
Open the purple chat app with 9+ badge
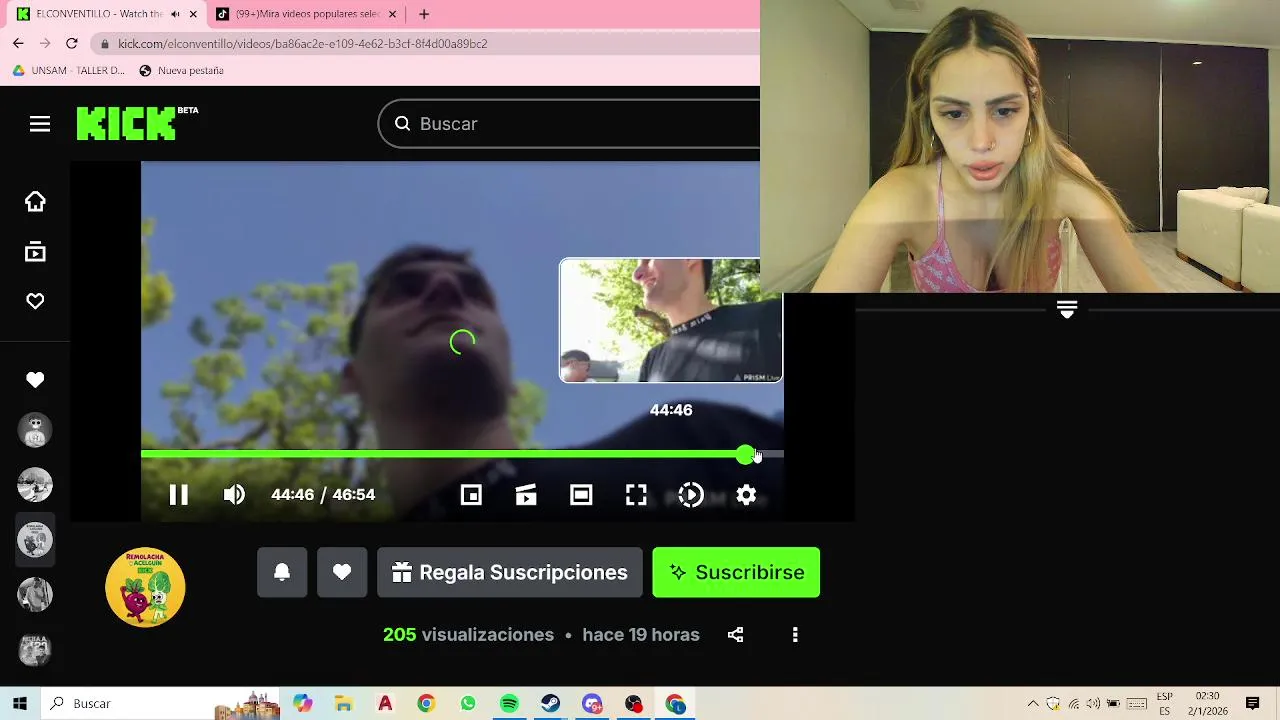(x=592, y=704)
